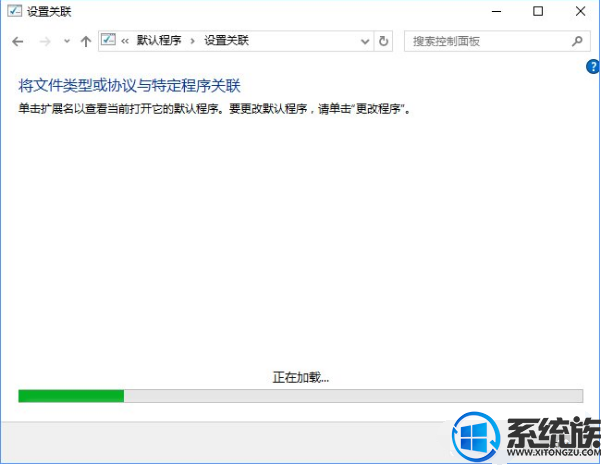Click the address bar control panel icon
601x465 pixels.
pos(108,40)
